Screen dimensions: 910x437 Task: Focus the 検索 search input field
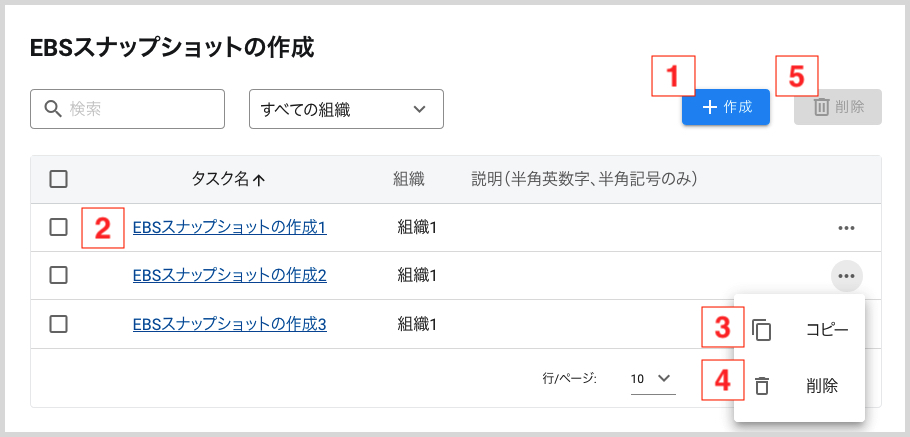pos(140,108)
